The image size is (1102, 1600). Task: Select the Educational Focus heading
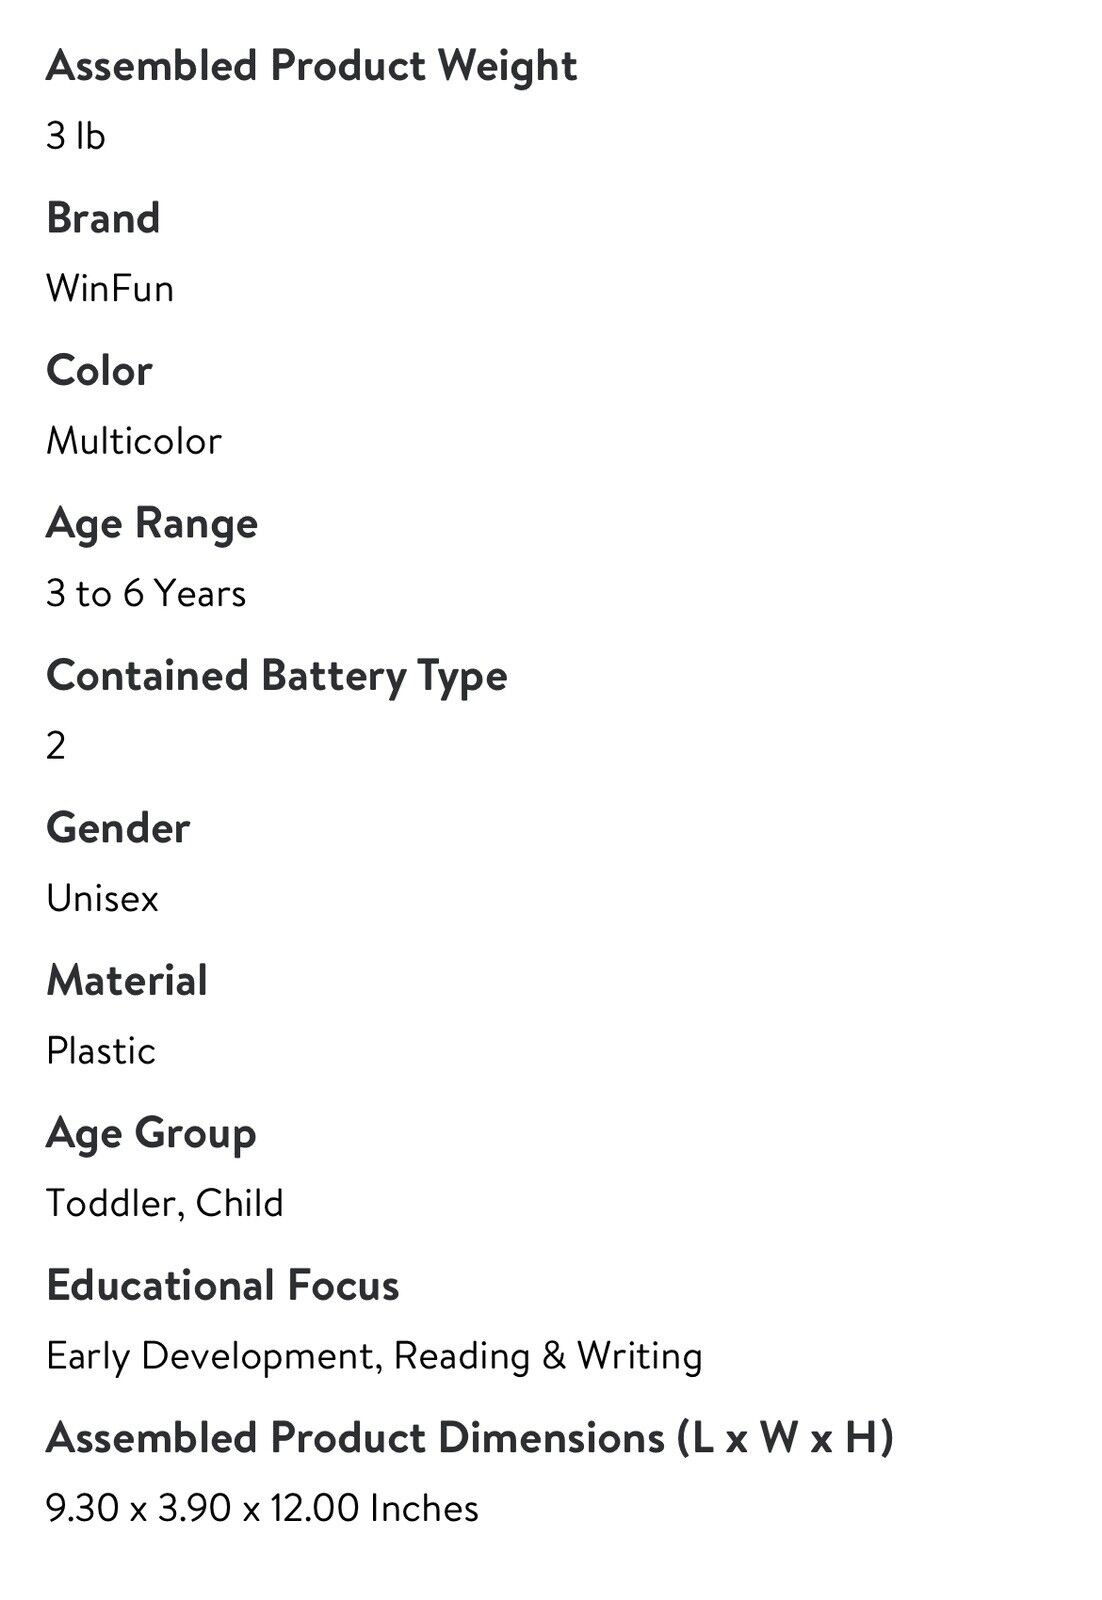pos(223,1286)
